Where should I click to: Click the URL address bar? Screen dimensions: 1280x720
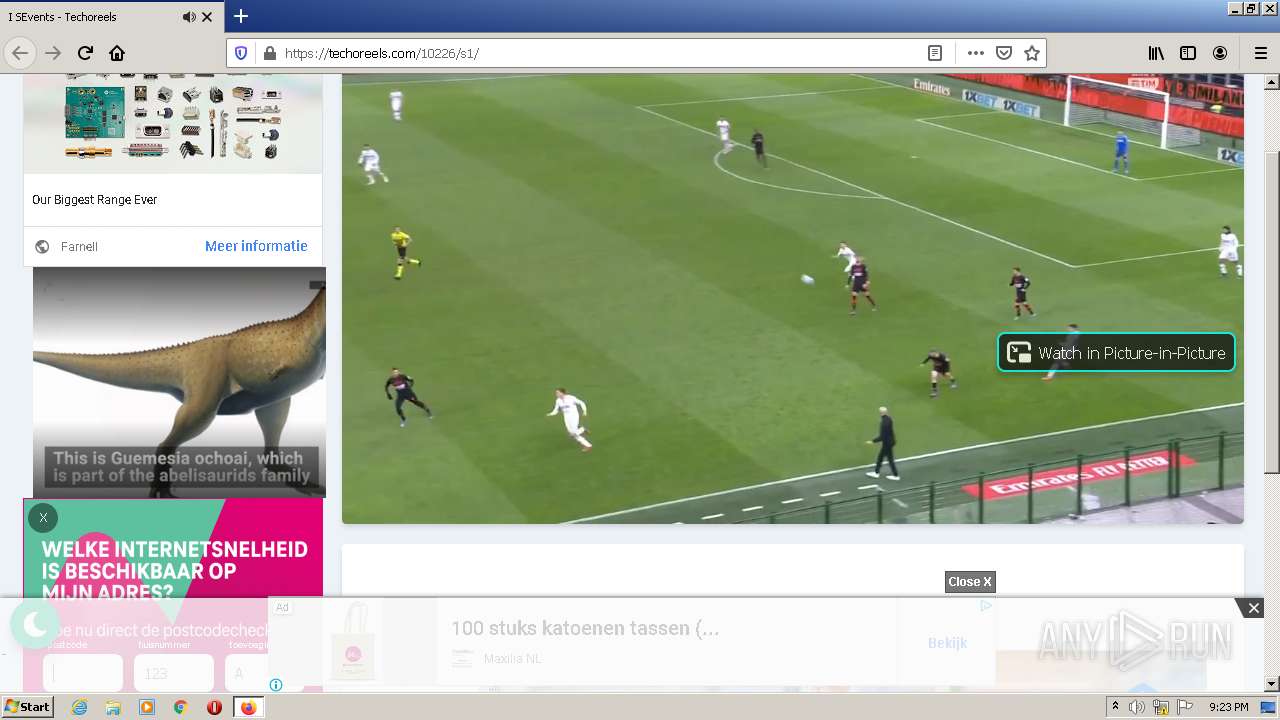tap(600, 53)
